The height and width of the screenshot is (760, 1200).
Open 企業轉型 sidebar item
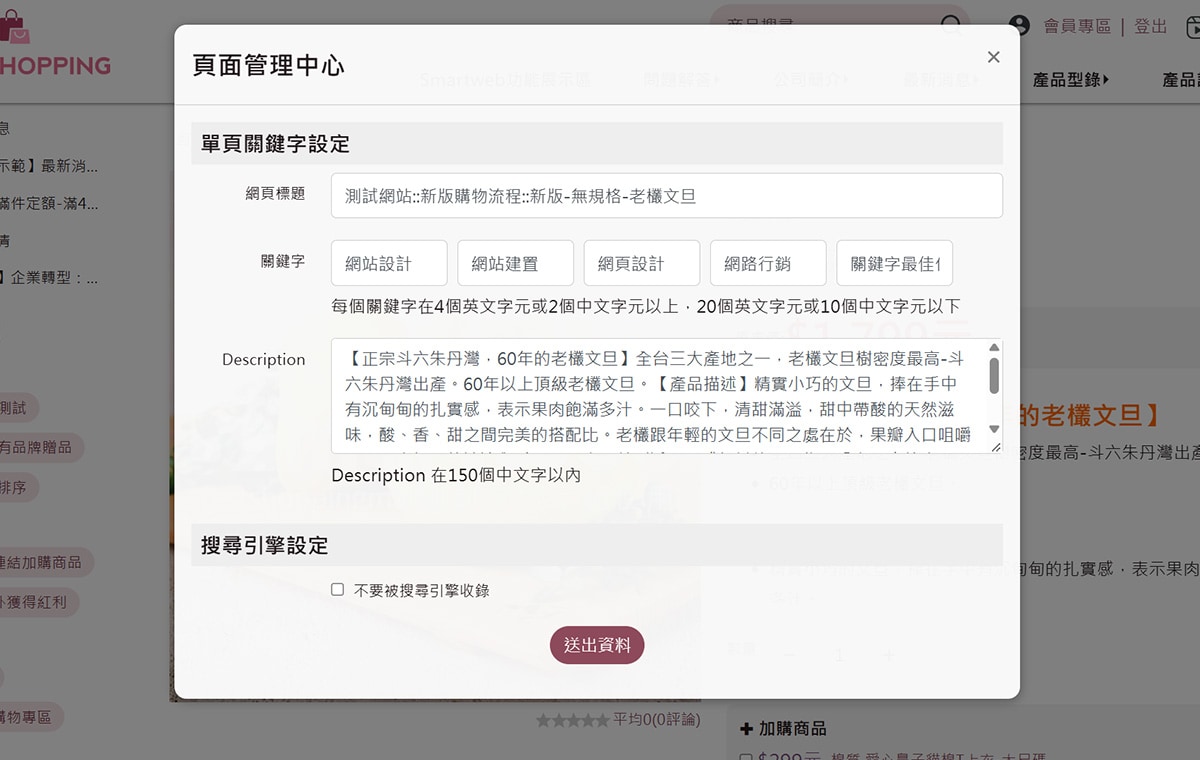click(49, 278)
